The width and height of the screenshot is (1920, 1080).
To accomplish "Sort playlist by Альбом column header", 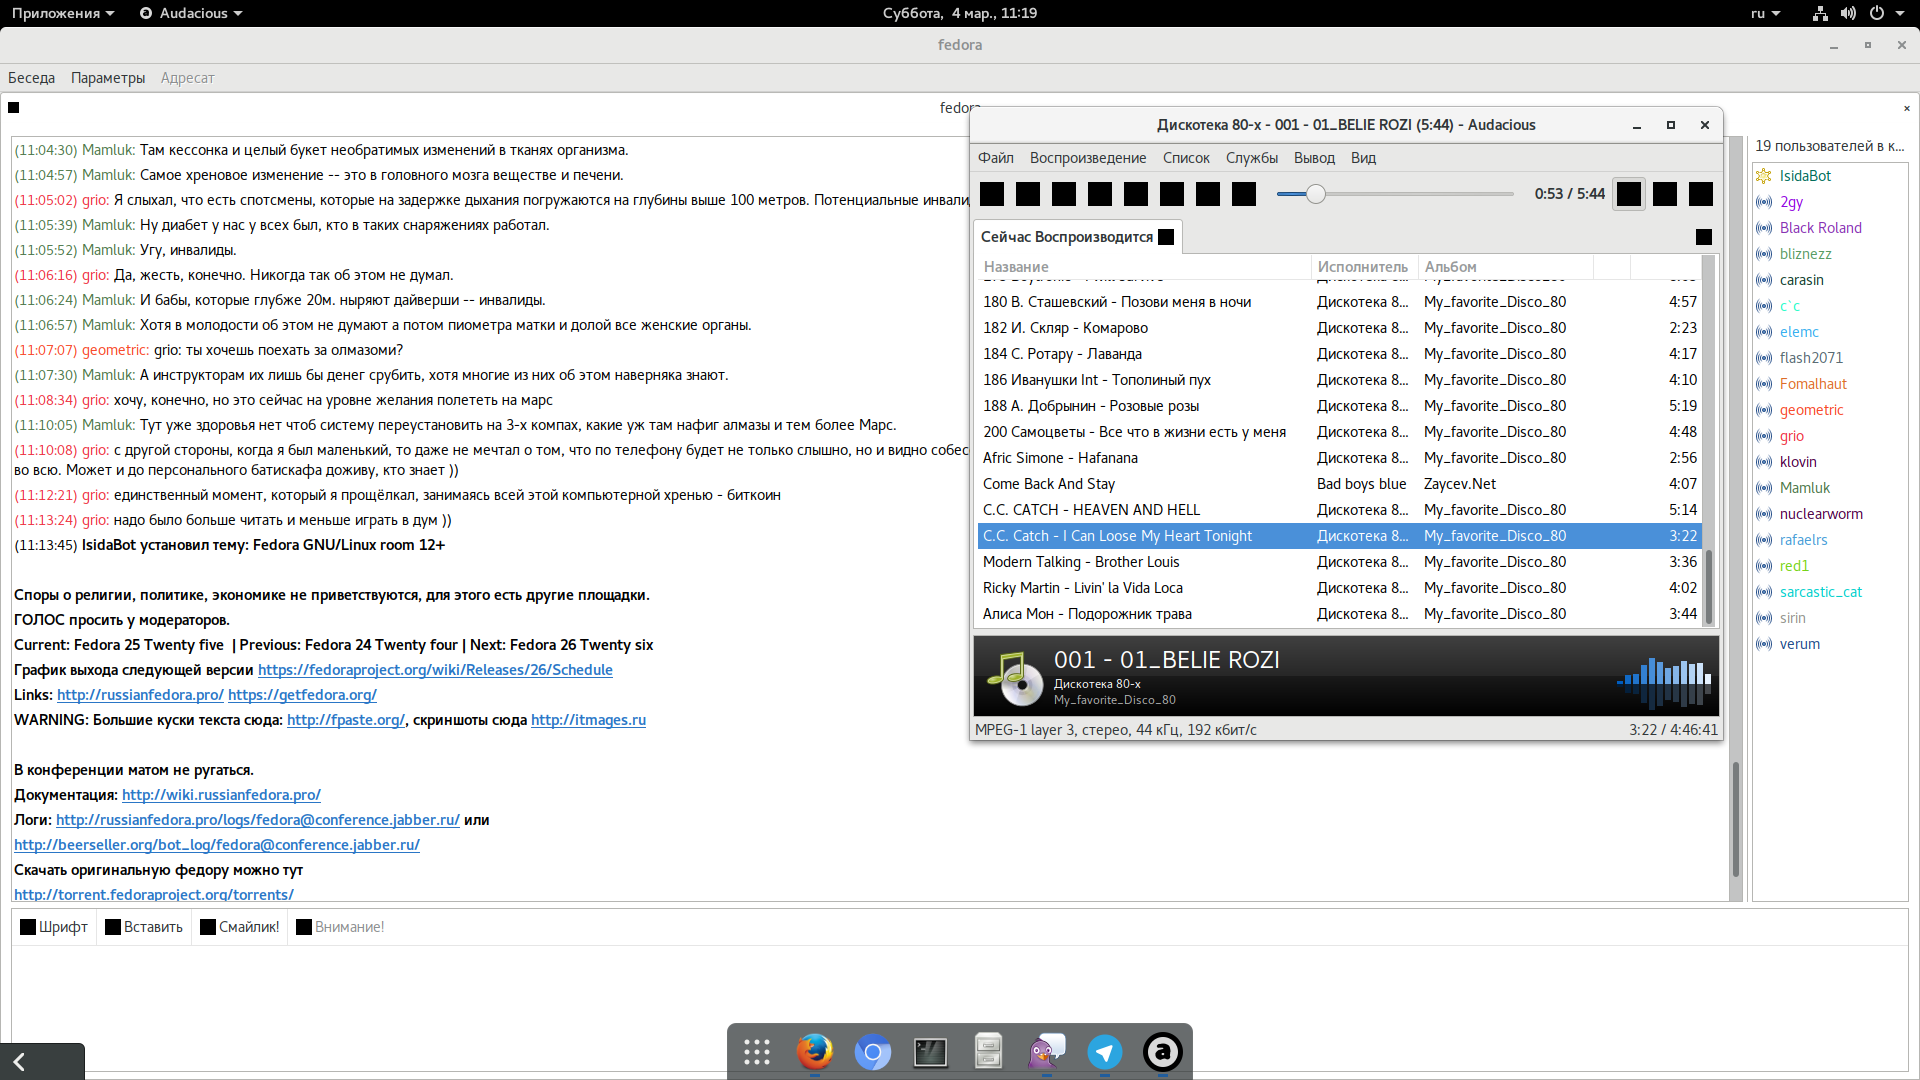I will [1506, 267].
